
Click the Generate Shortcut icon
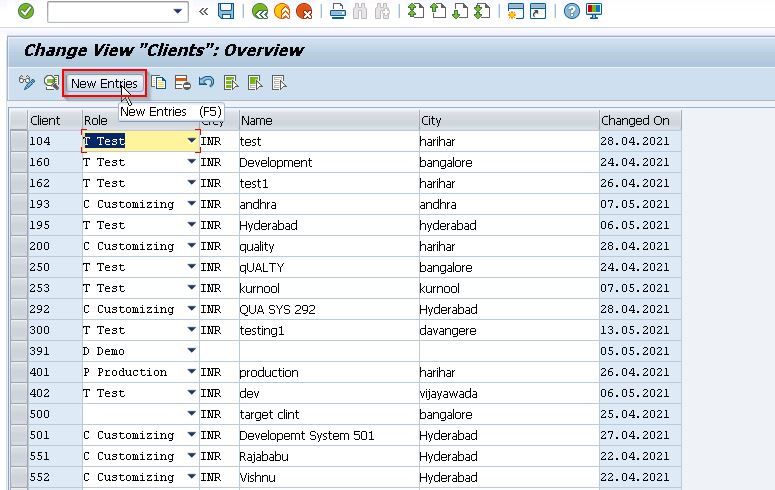click(x=538, y=11)
